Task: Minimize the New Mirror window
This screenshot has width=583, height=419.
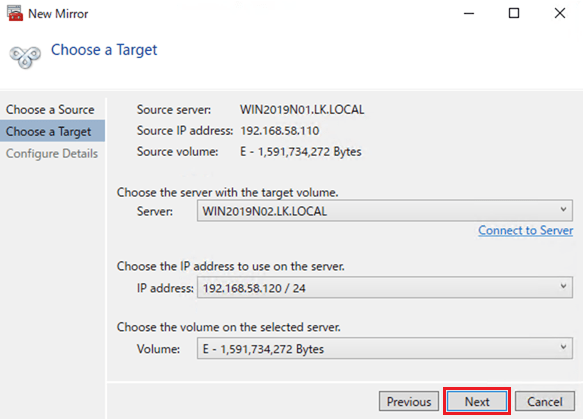Action: click(469, 13)
